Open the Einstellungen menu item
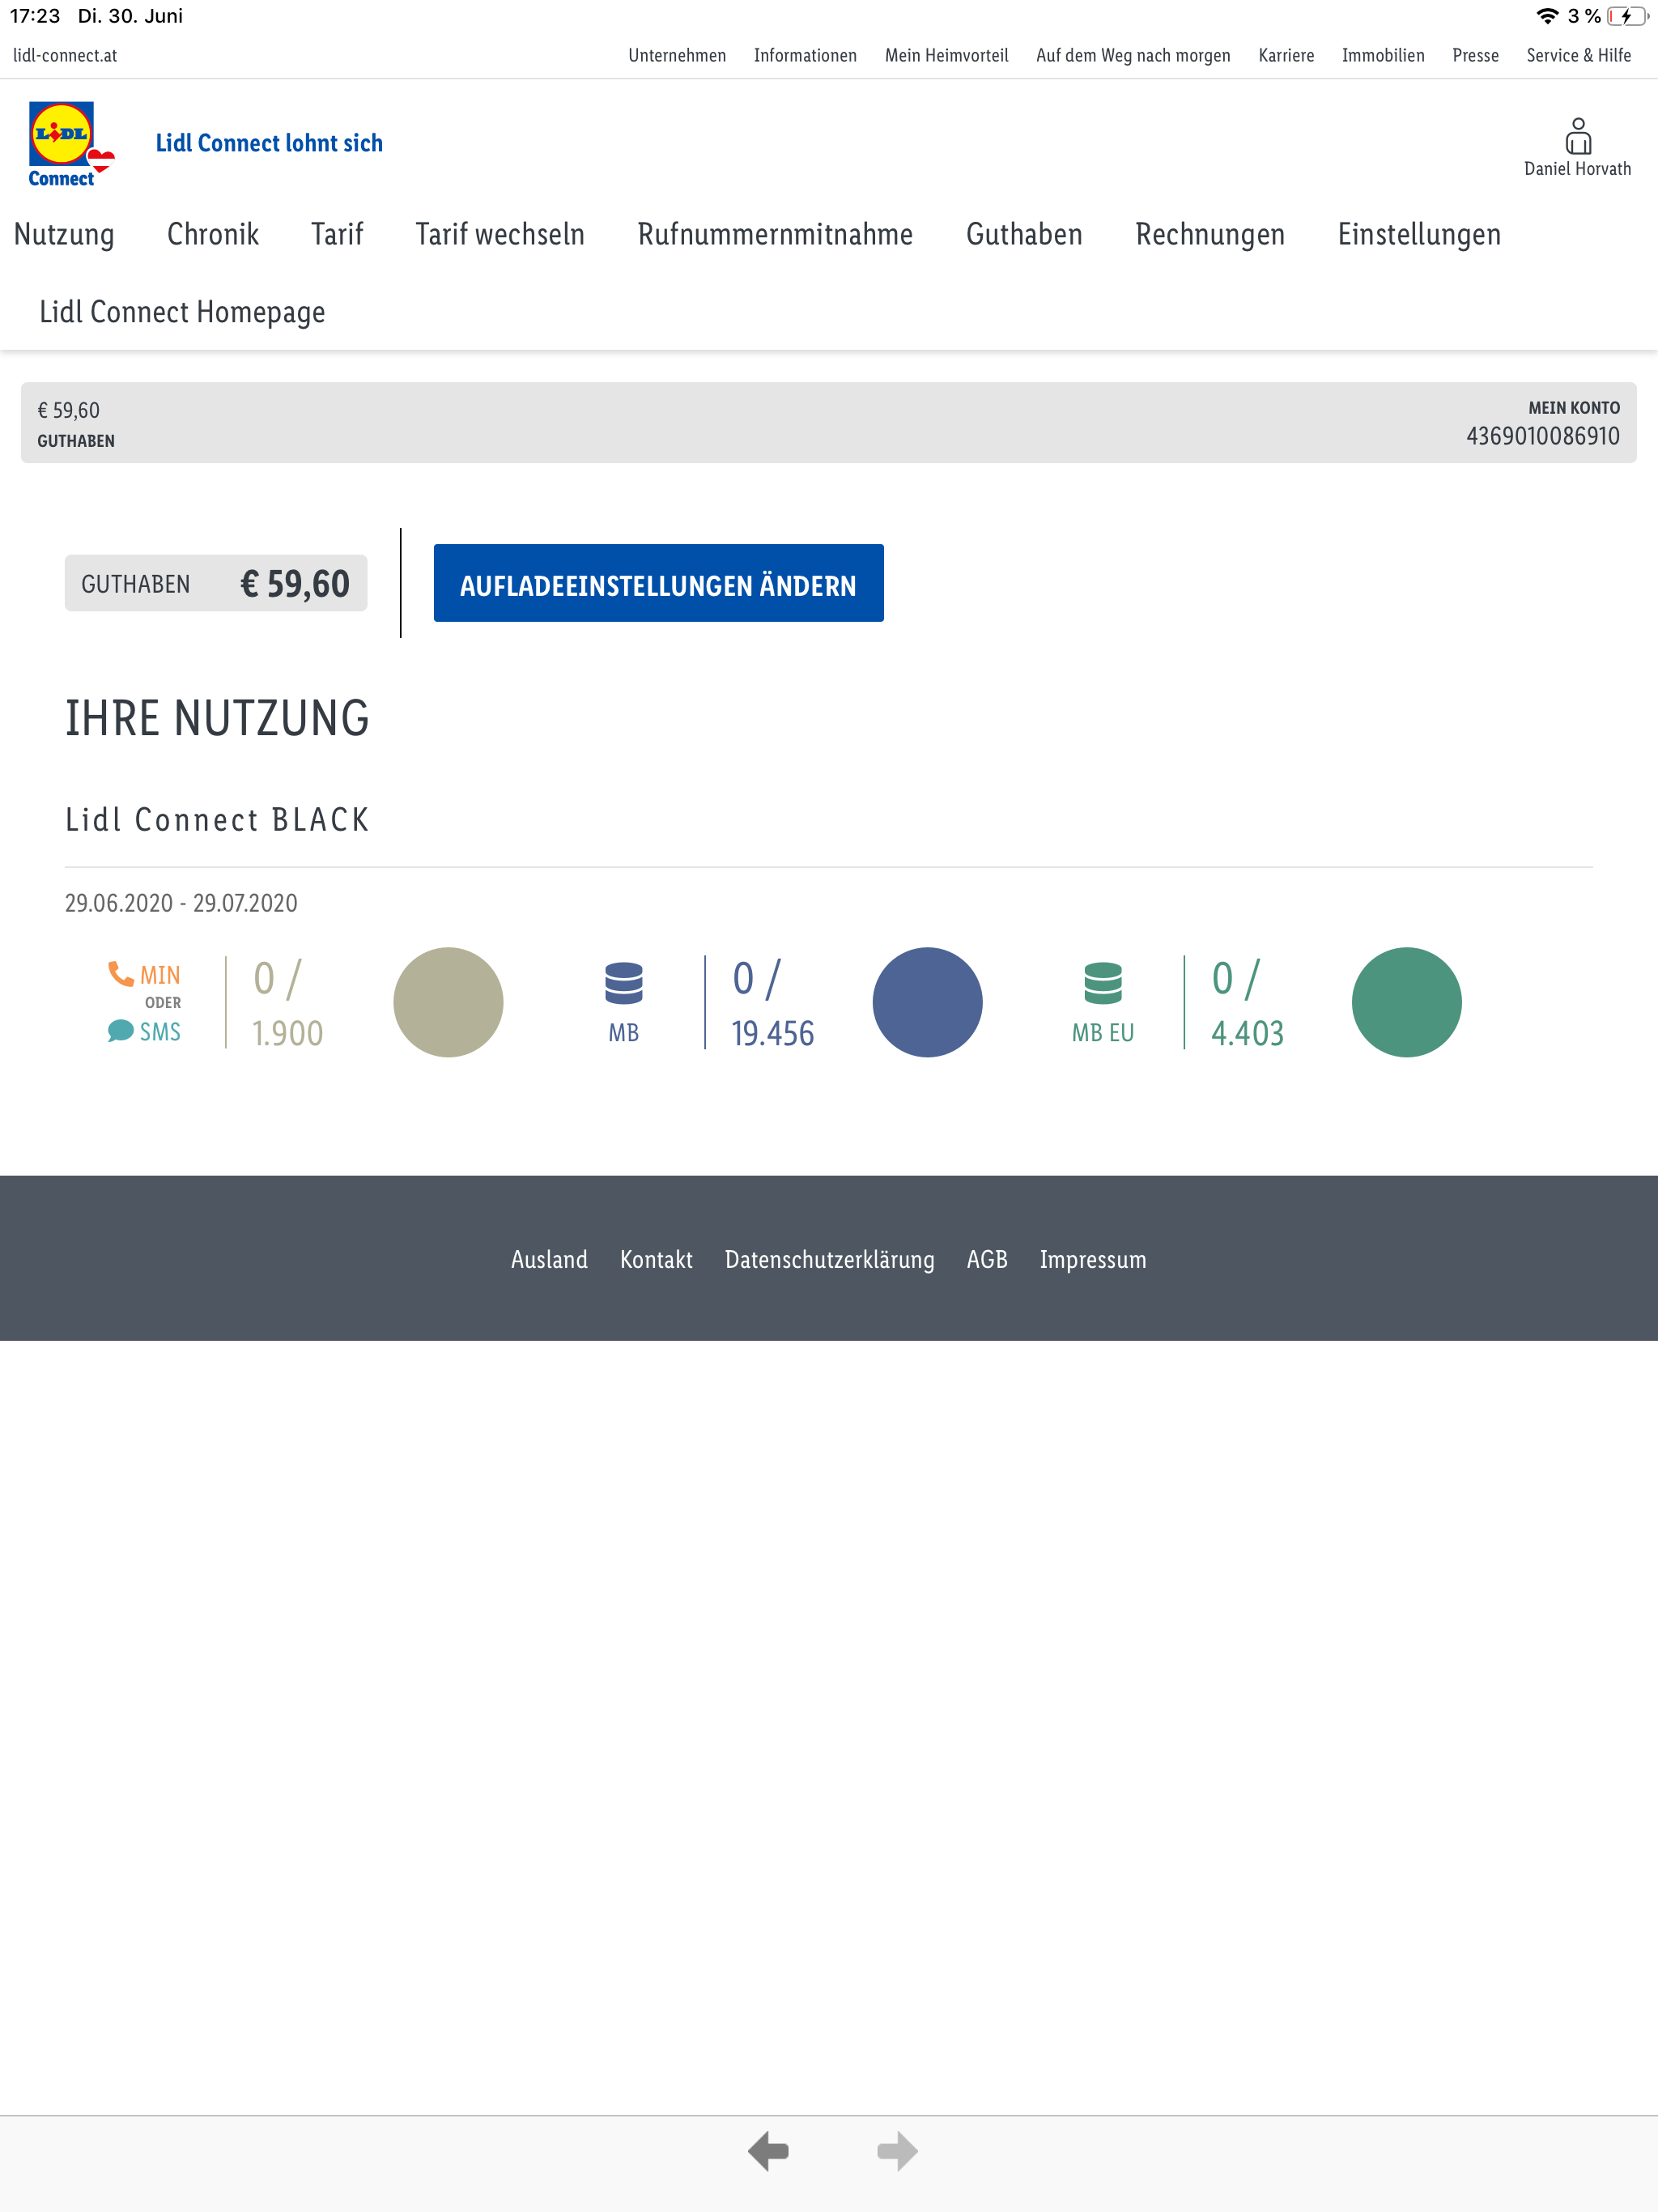The image size is (1658, 2212). (1419, 234)
